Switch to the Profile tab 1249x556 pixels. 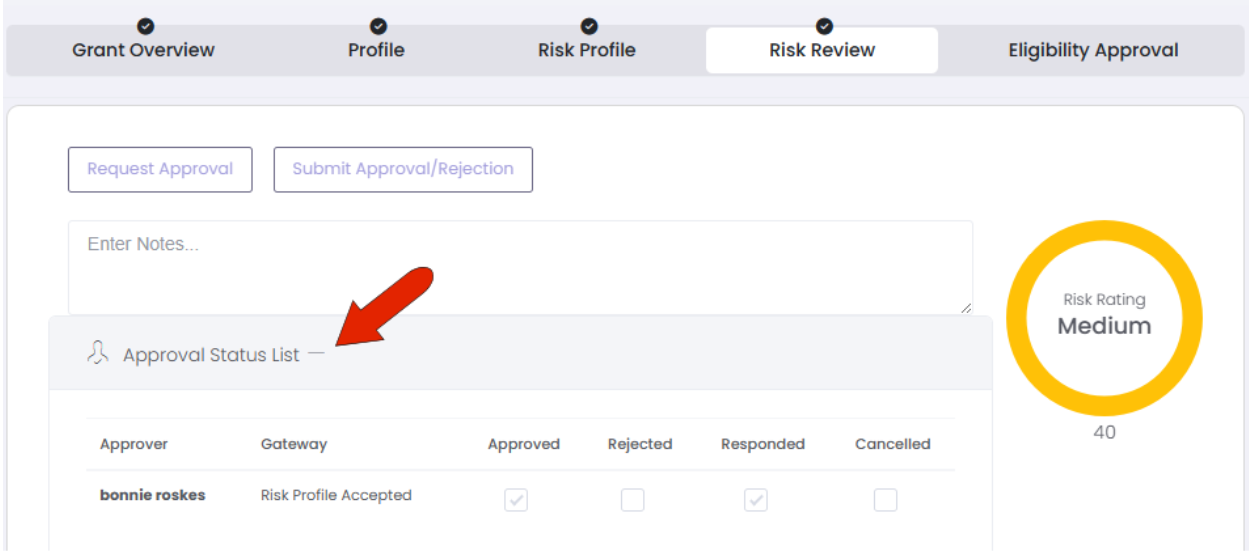pyautogui.click(x=376, y=50)
